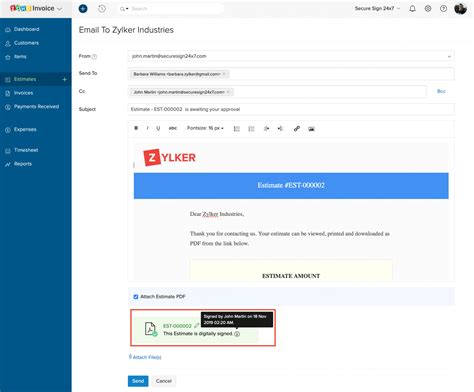Click the second indent icon in editor toolbar
Screen dimensions: 474x392
pyautogui.click(x=280, y=128)
